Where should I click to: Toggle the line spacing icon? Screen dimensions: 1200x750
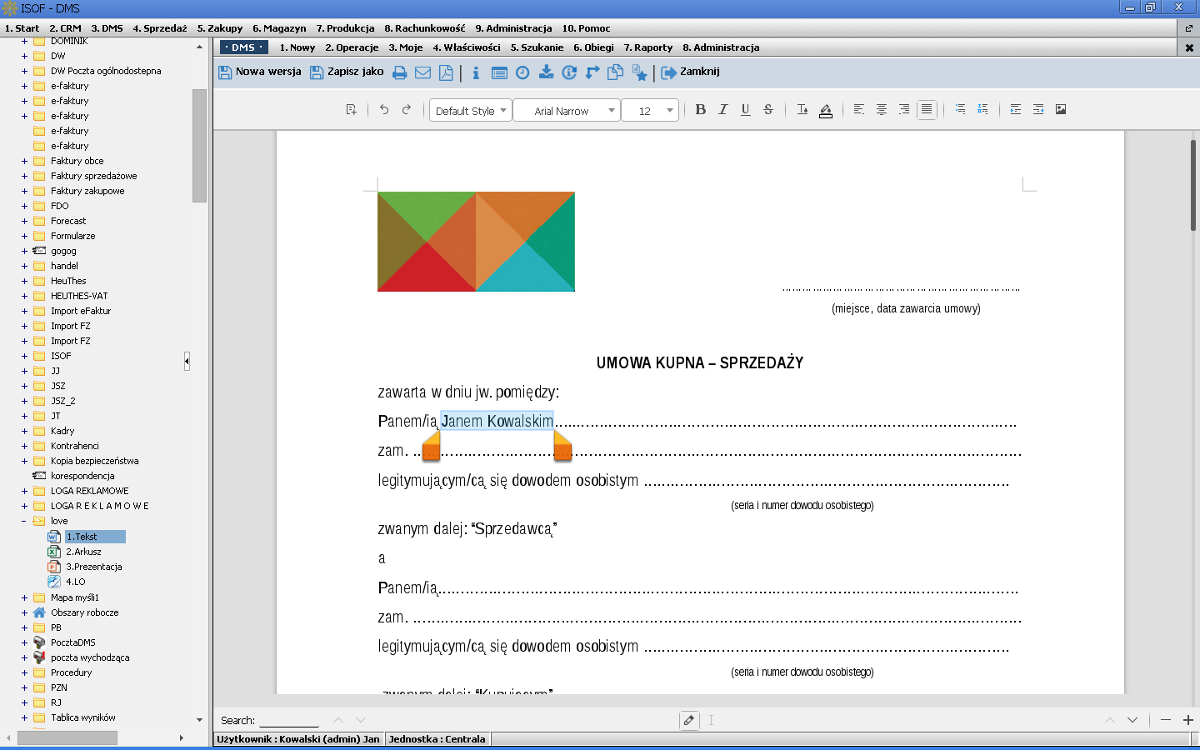coord(960,110)
